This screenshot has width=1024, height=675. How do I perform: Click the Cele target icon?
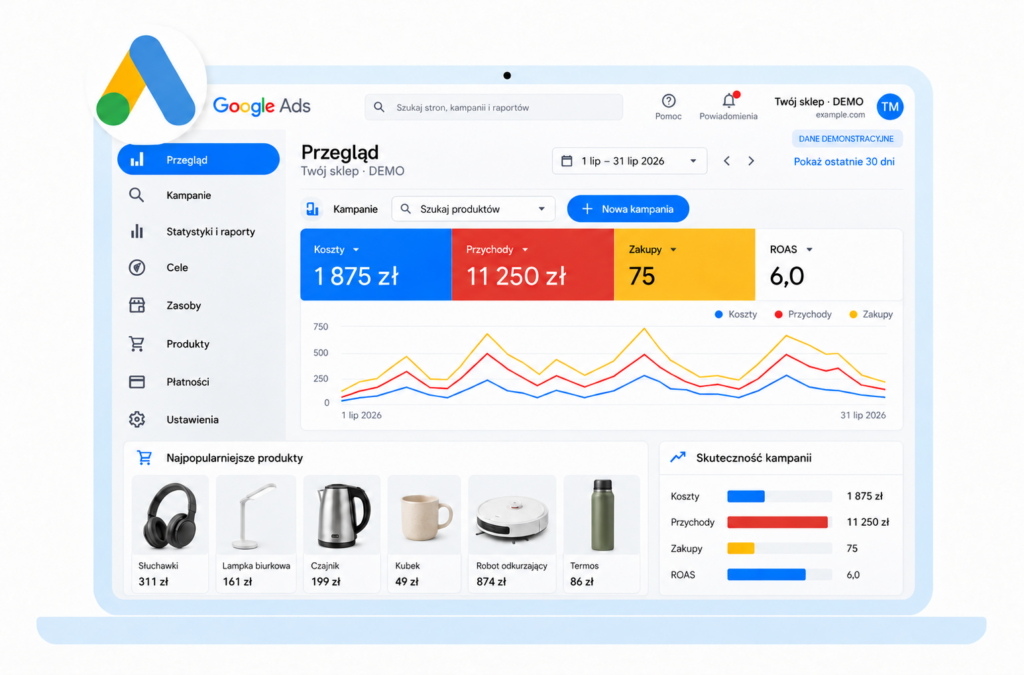coord(136,267)
